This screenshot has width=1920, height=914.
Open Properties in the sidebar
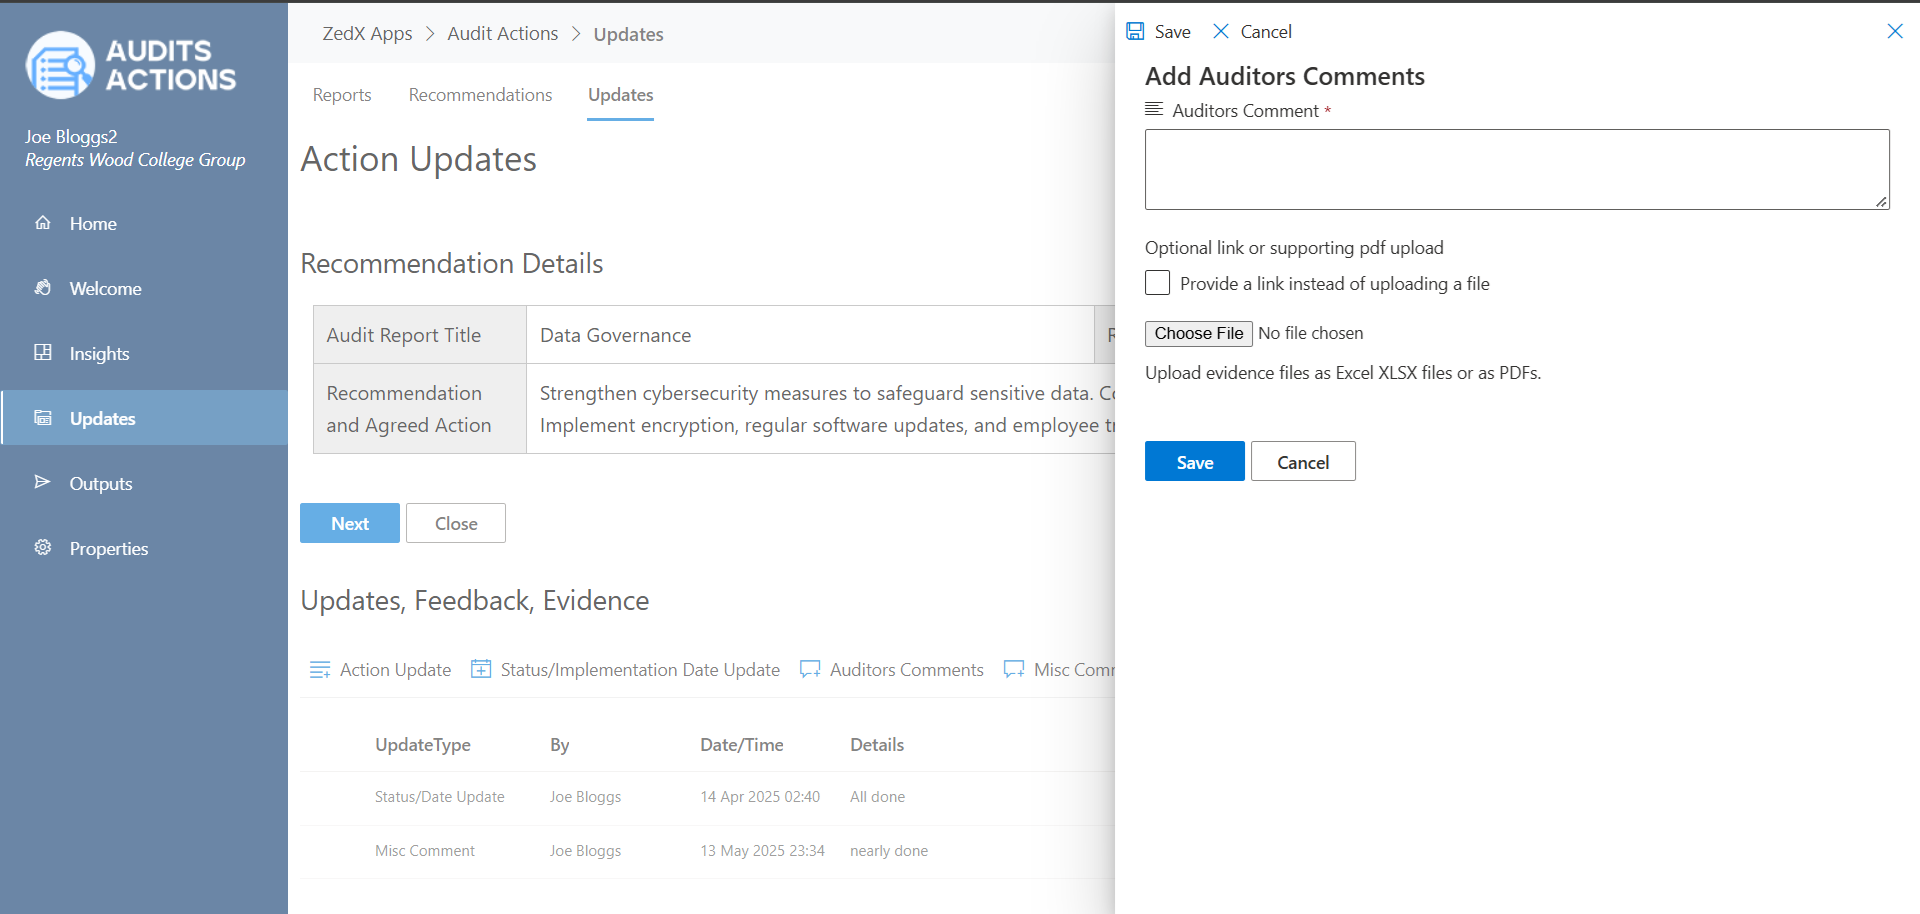[144, 548]
